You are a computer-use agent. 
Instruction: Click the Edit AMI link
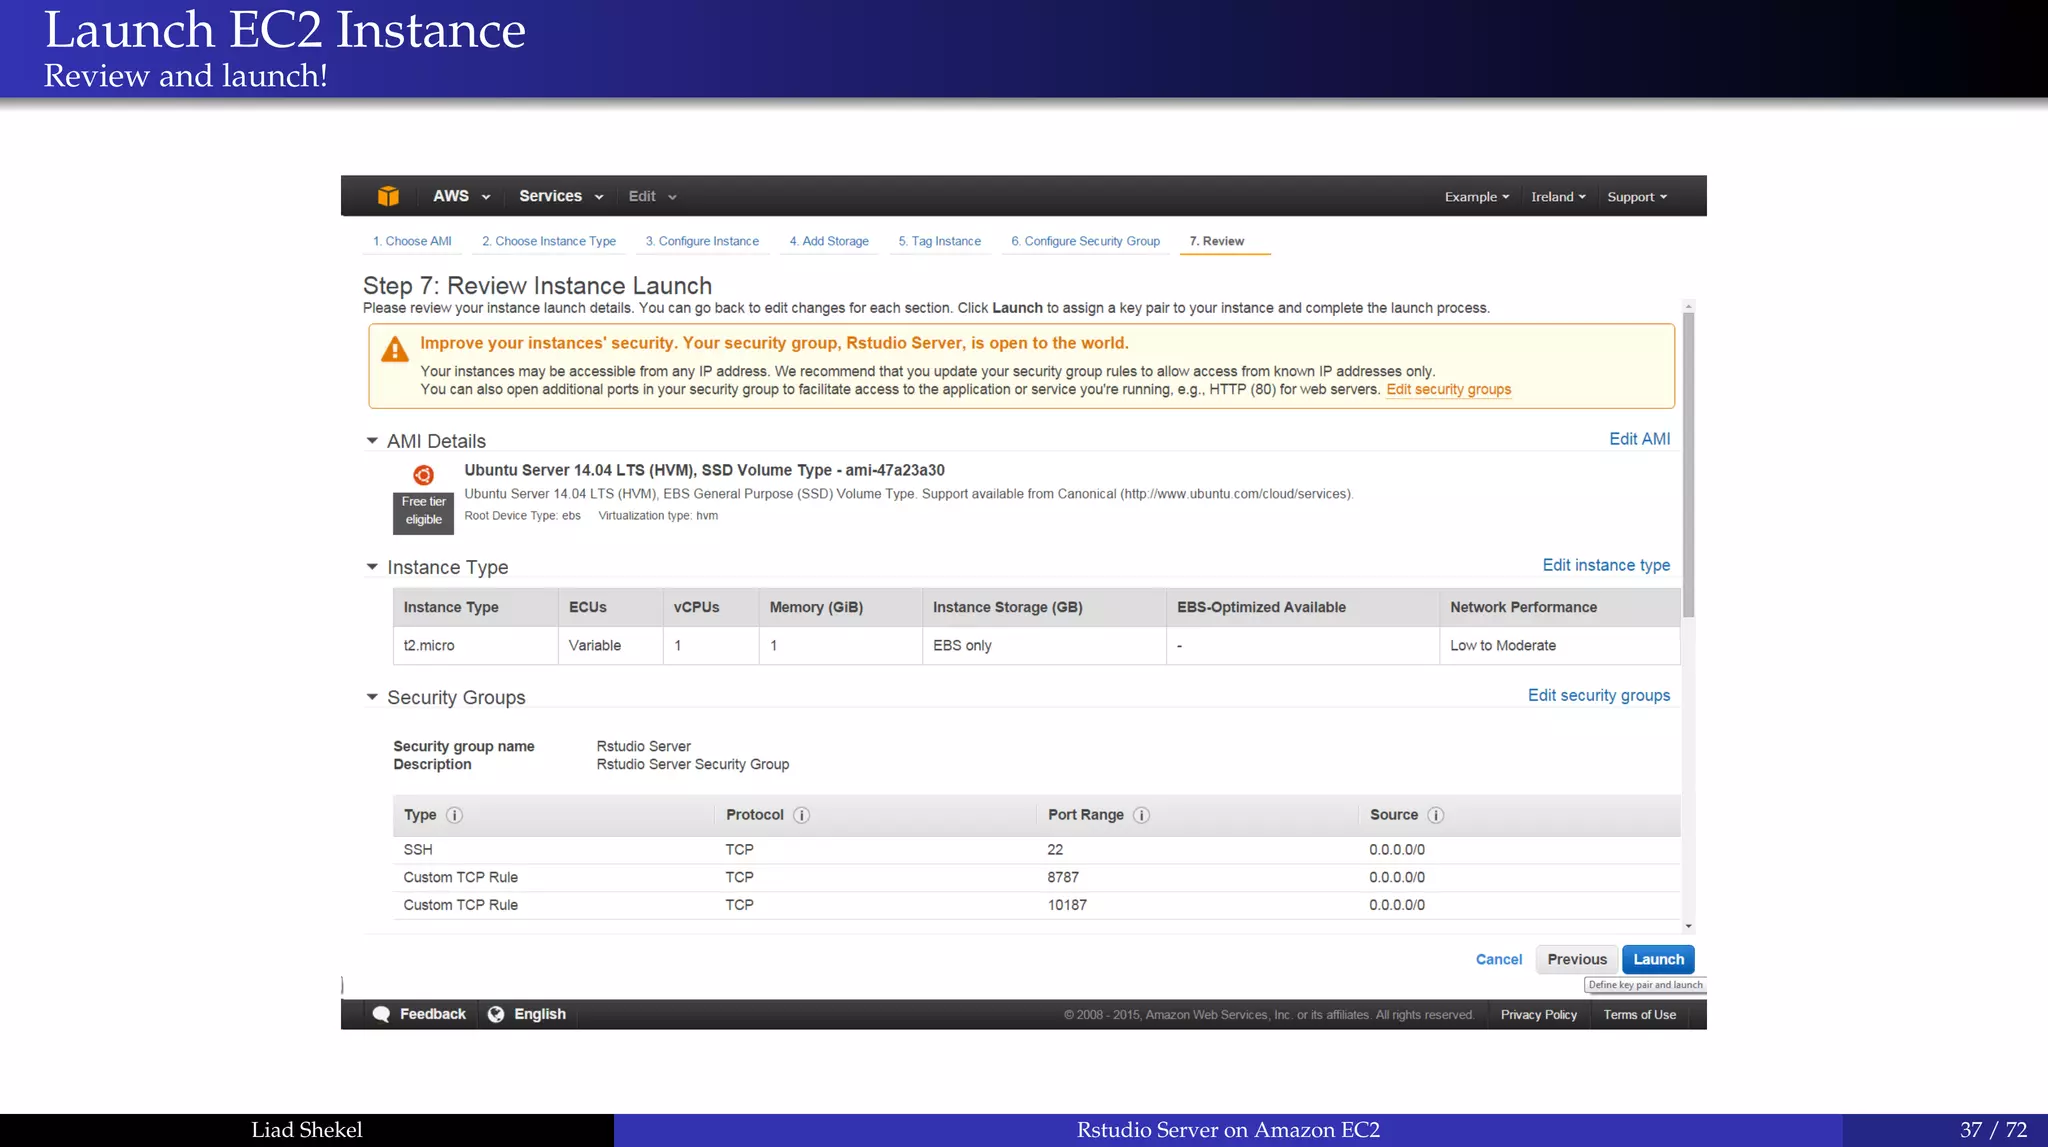(x=1640, y=439)
